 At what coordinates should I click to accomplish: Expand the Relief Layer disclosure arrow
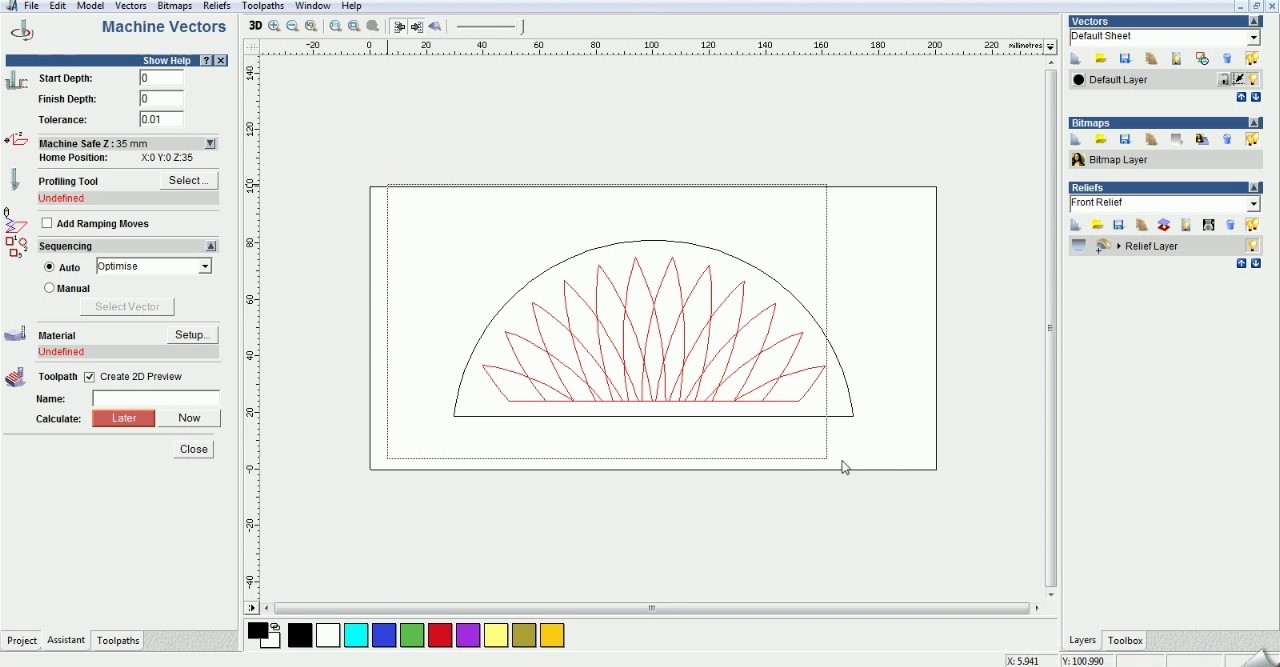(x=1119, y=246)
